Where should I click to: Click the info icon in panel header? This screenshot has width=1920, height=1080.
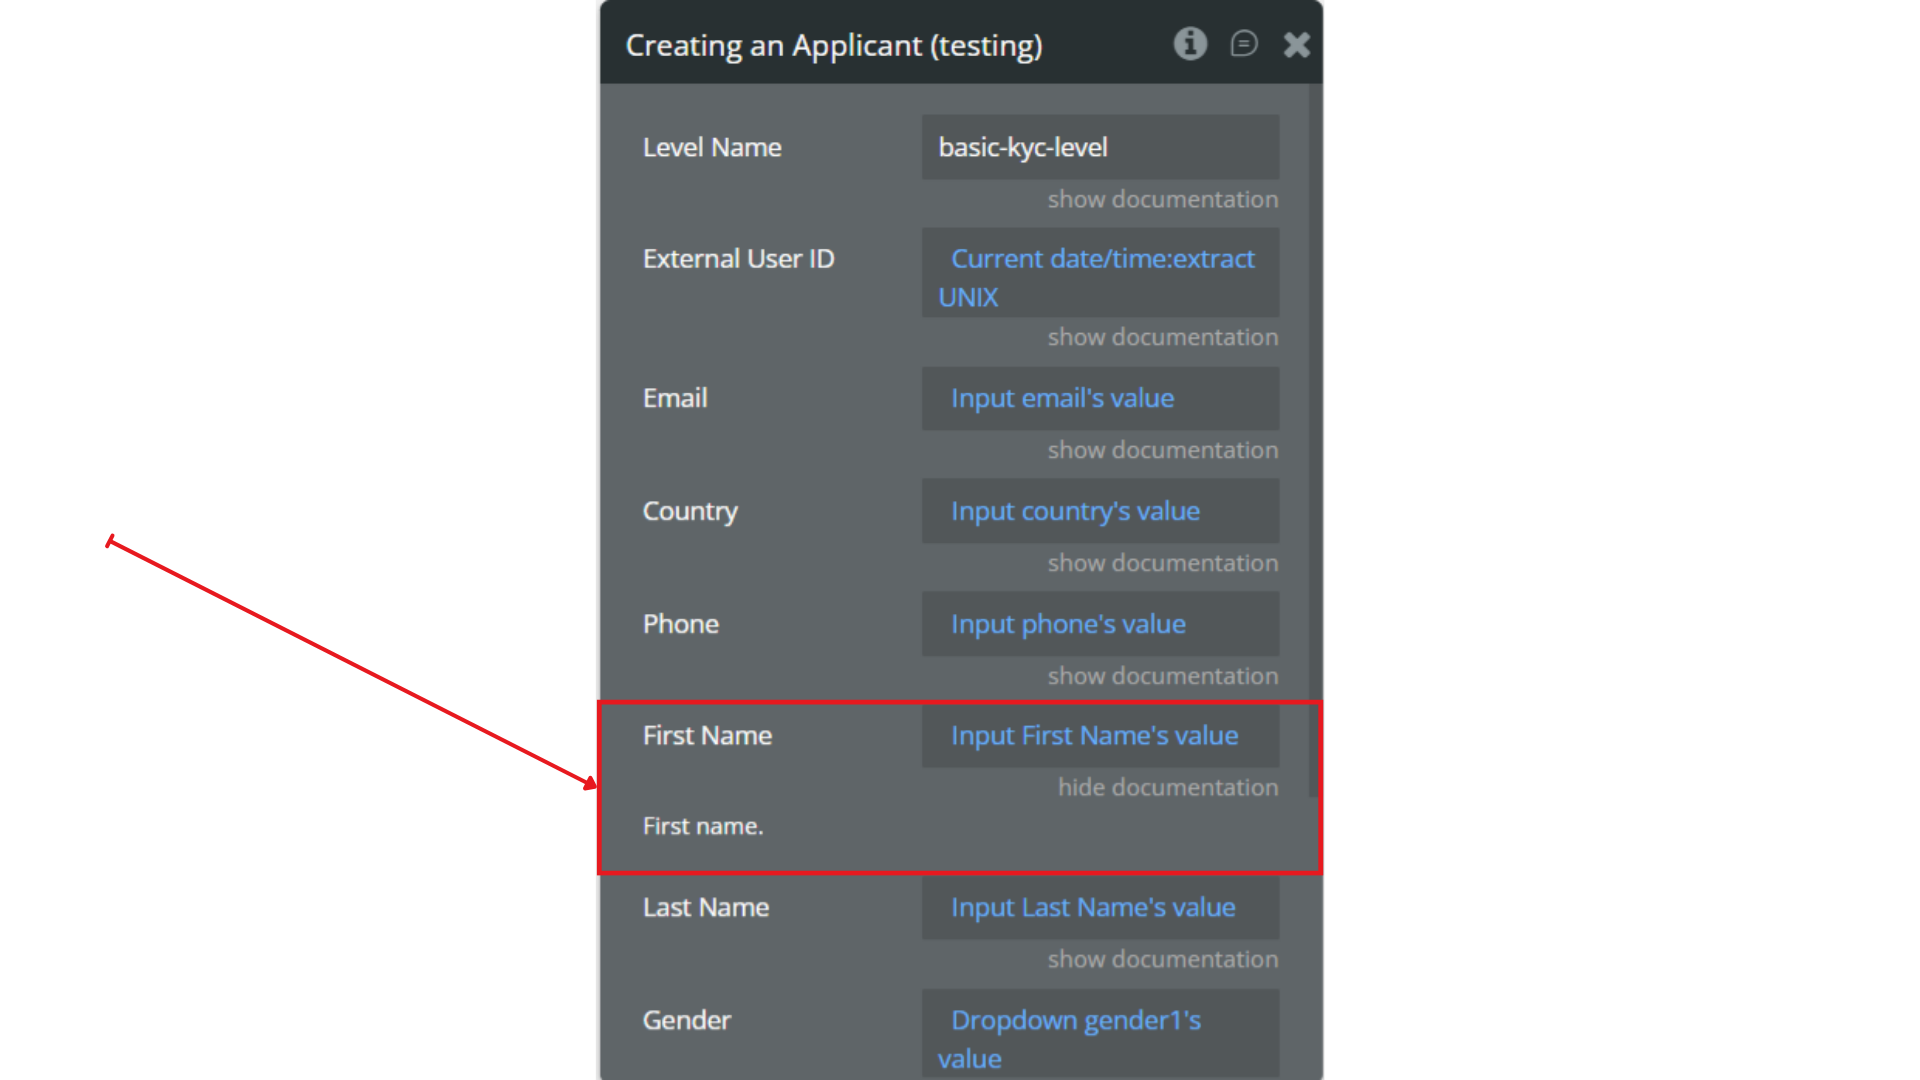click(x=1190, y=44)
